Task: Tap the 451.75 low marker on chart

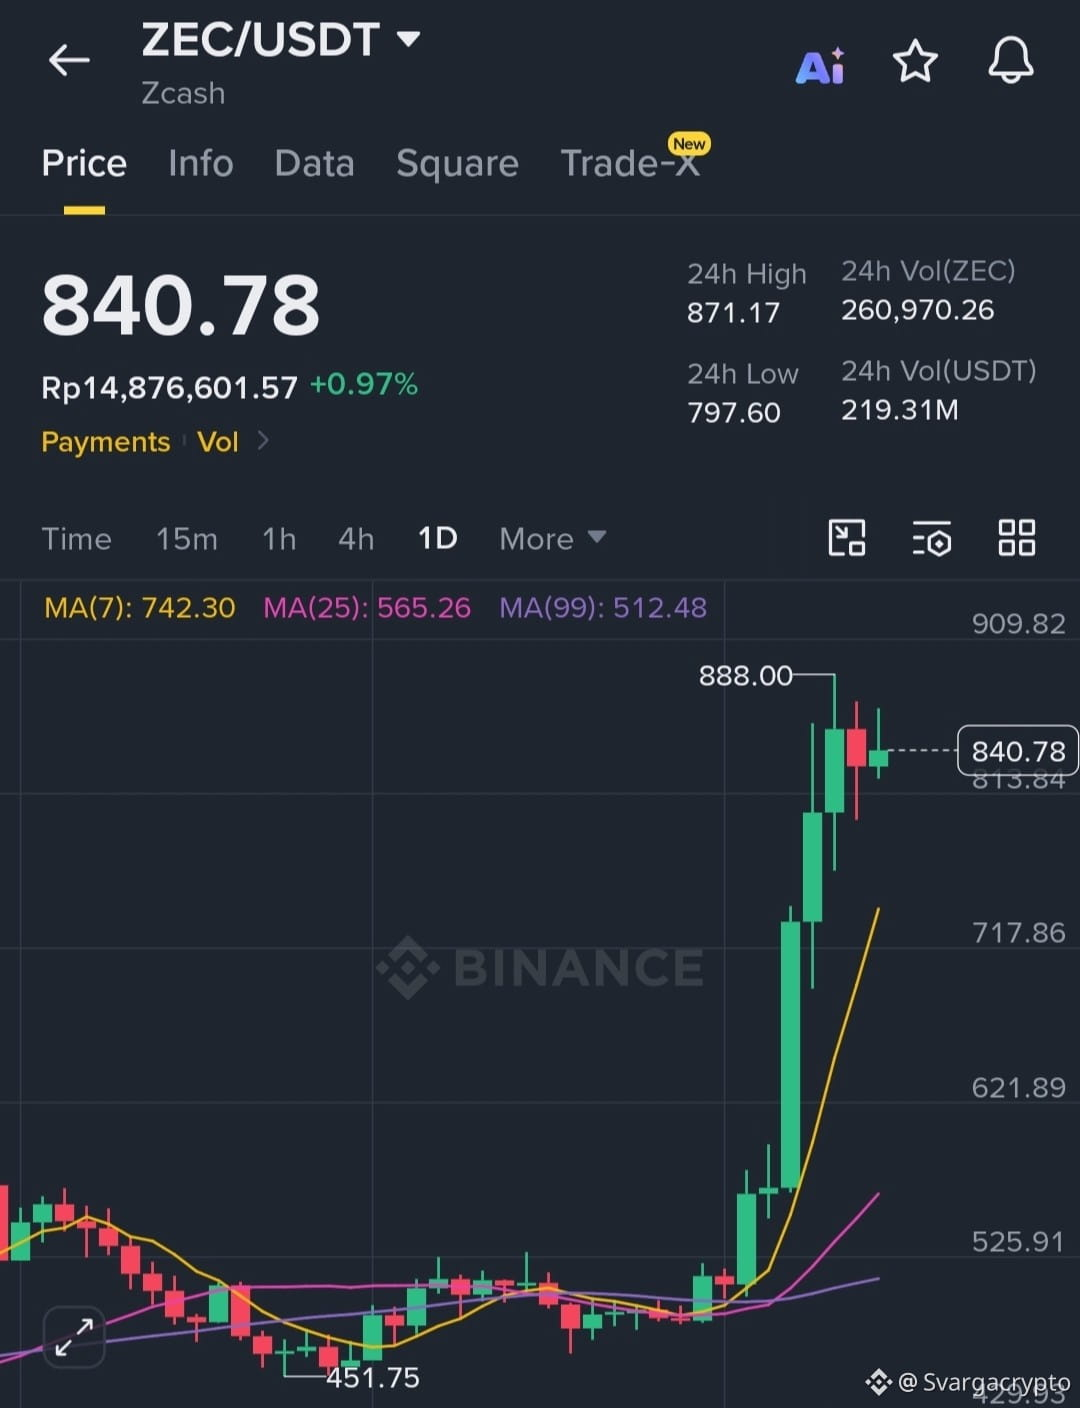Action: [x=373, y=1378]
